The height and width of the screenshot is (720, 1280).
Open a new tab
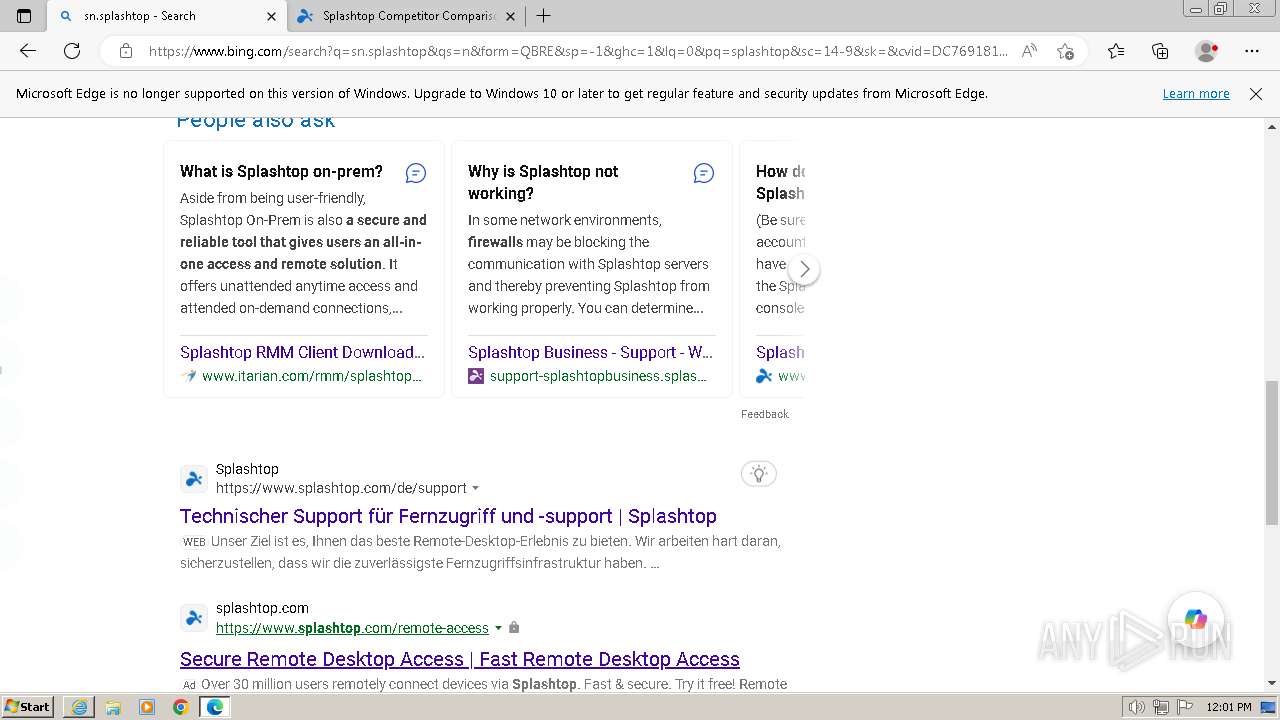tap(543, 16)
